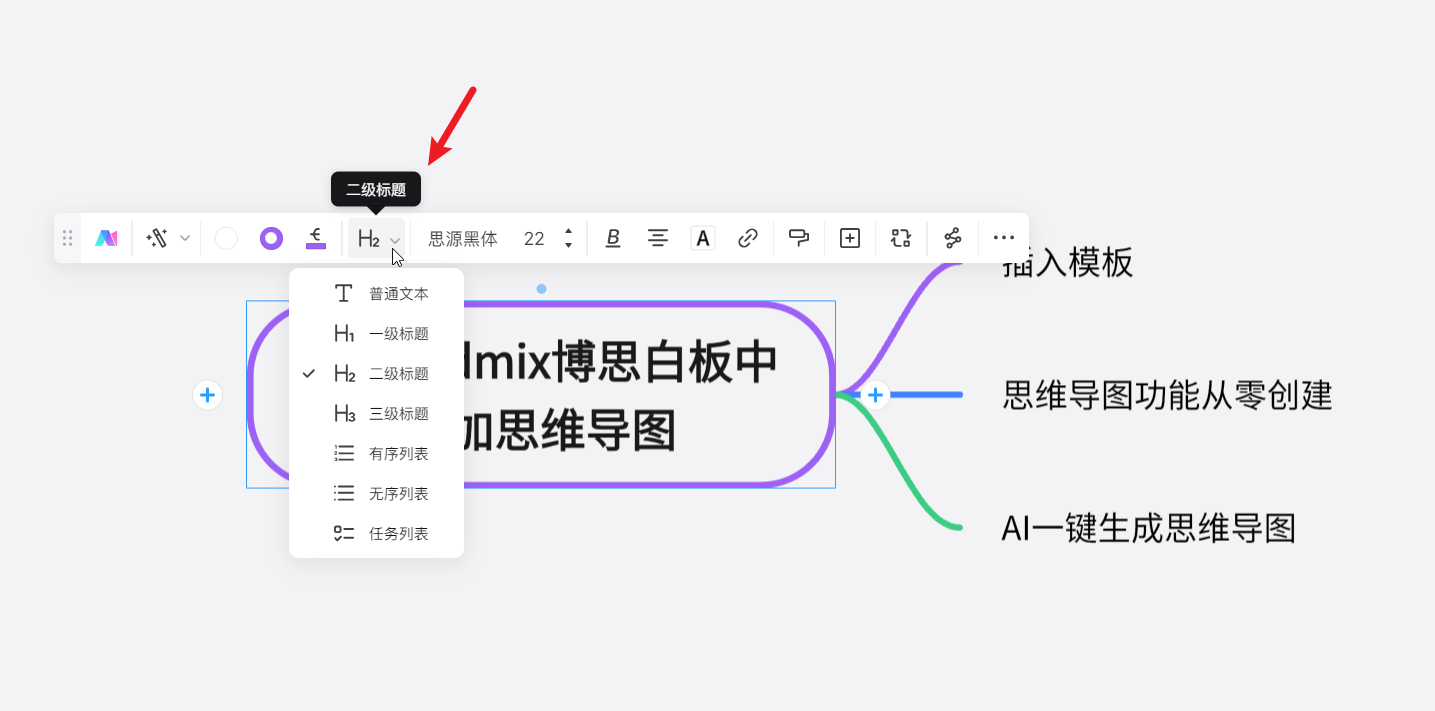Open the purple line color swatch

(x=316, y=238)
